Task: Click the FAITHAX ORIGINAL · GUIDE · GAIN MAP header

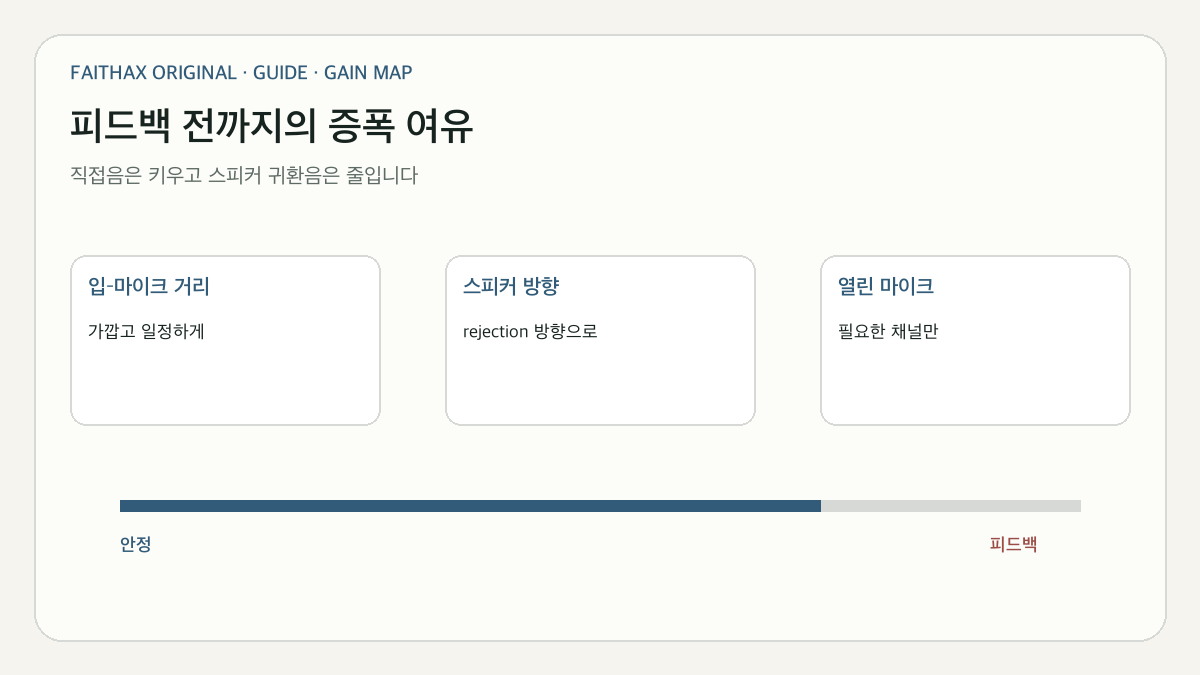Action: pos(241,73)
